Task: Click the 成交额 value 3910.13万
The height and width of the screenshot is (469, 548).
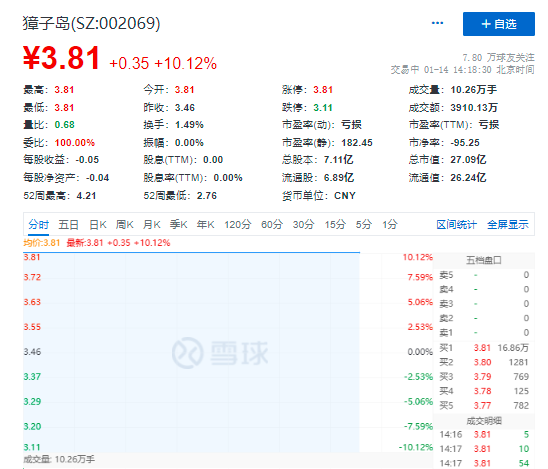Action: (x=474, y=108)
